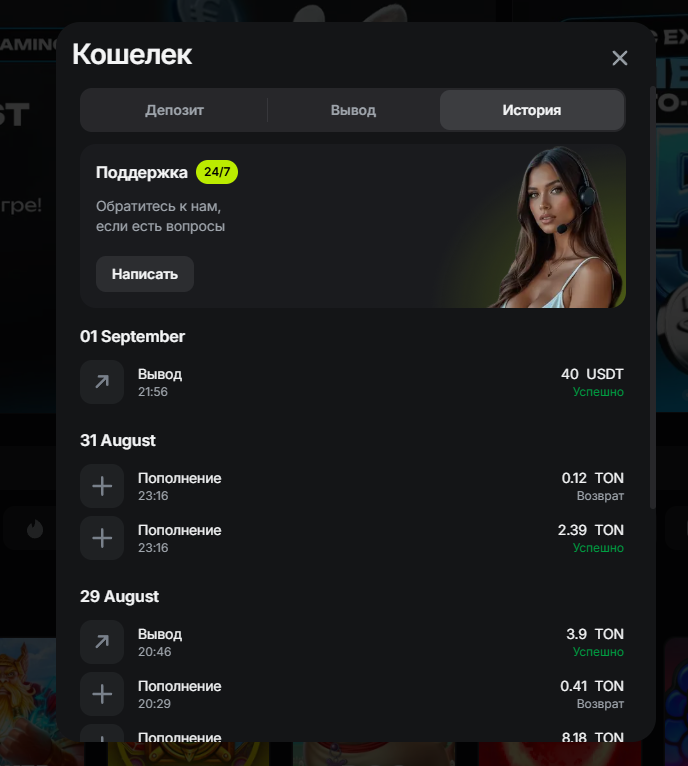The image size is (688, 766).
Task: Click the Поддержка heading
Action: coord(142,172)
